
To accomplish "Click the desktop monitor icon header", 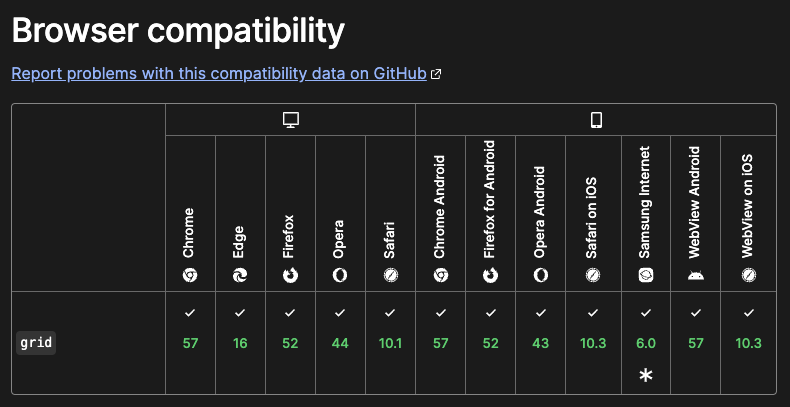I will click(x=291, y=120).
